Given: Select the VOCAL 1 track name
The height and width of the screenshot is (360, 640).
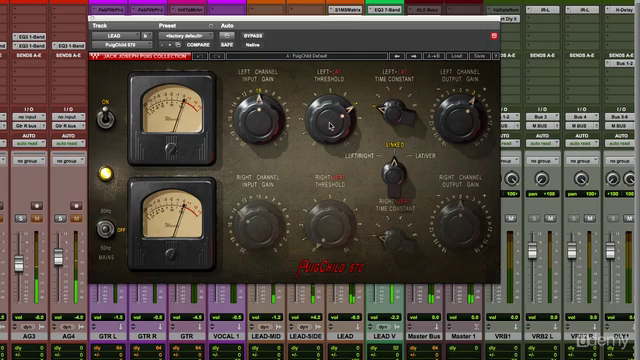Looking at the screenshot, I should 226,336.
